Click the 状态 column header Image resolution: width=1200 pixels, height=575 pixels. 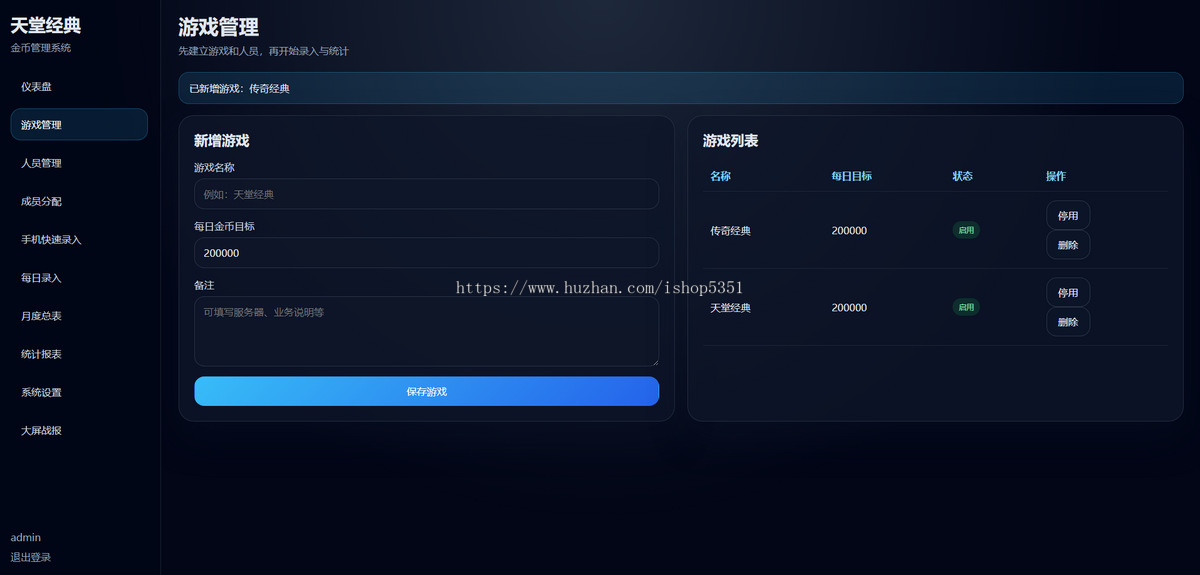(962, 176)
